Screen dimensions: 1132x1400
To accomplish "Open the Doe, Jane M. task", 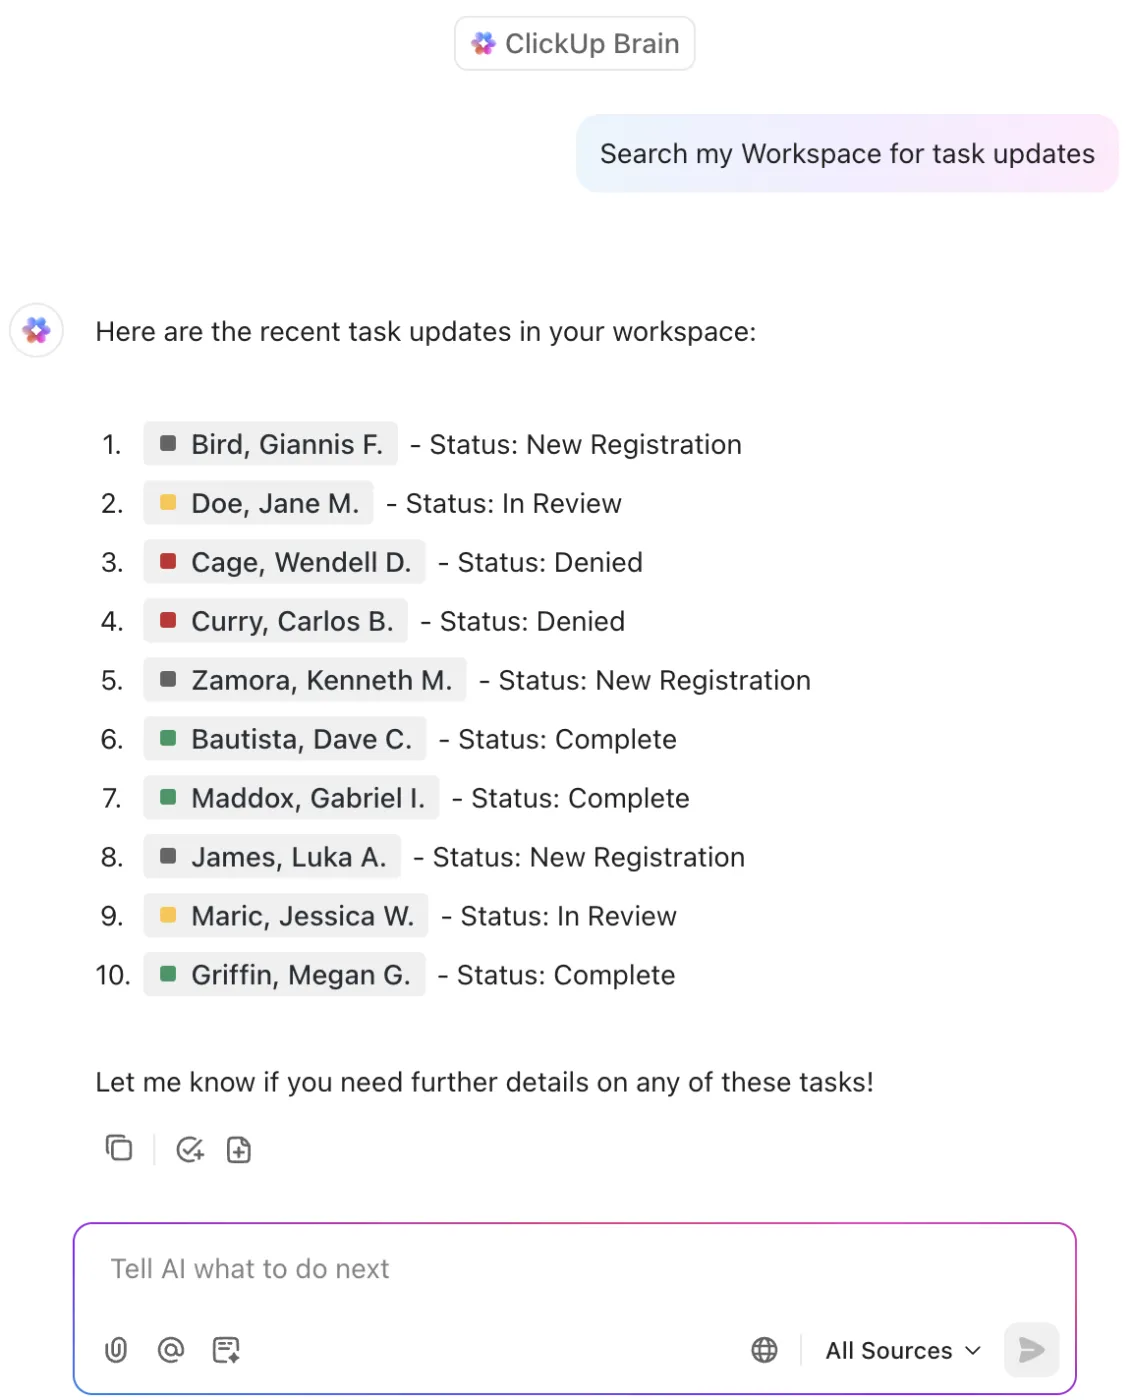I will pos(258,503).
